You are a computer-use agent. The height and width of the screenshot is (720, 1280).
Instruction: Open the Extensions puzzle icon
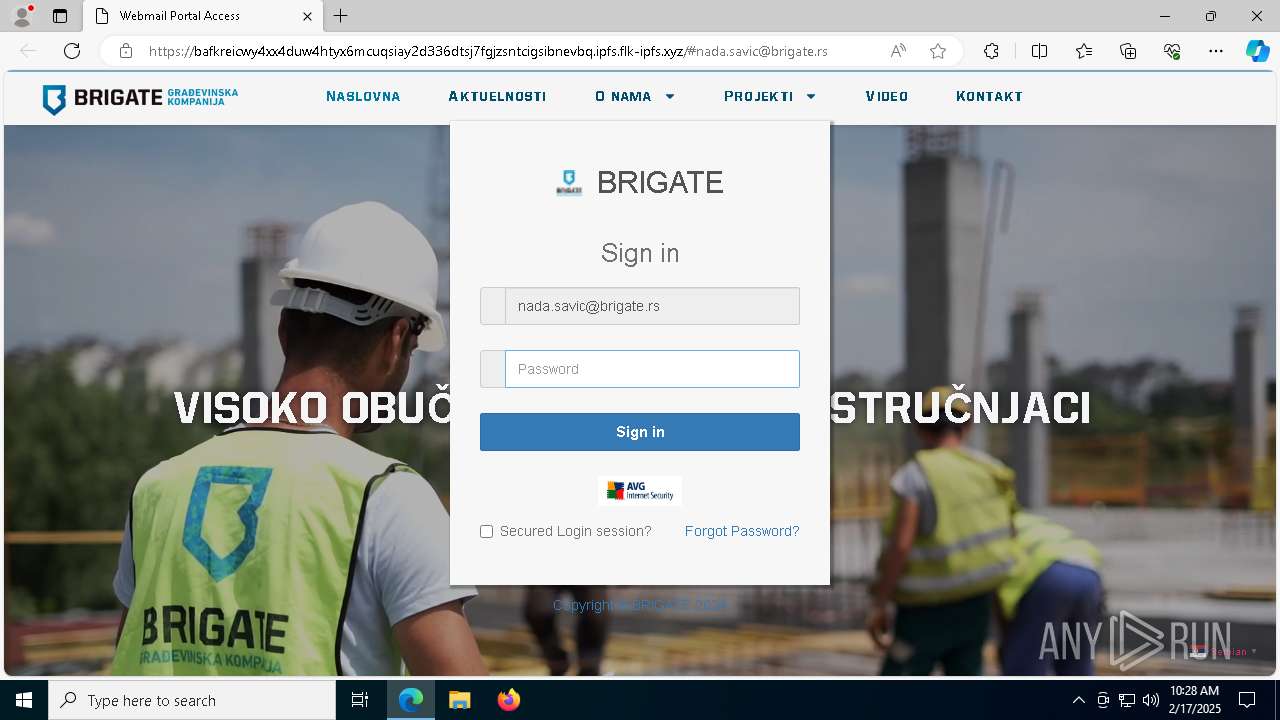(x=991, y=51)
